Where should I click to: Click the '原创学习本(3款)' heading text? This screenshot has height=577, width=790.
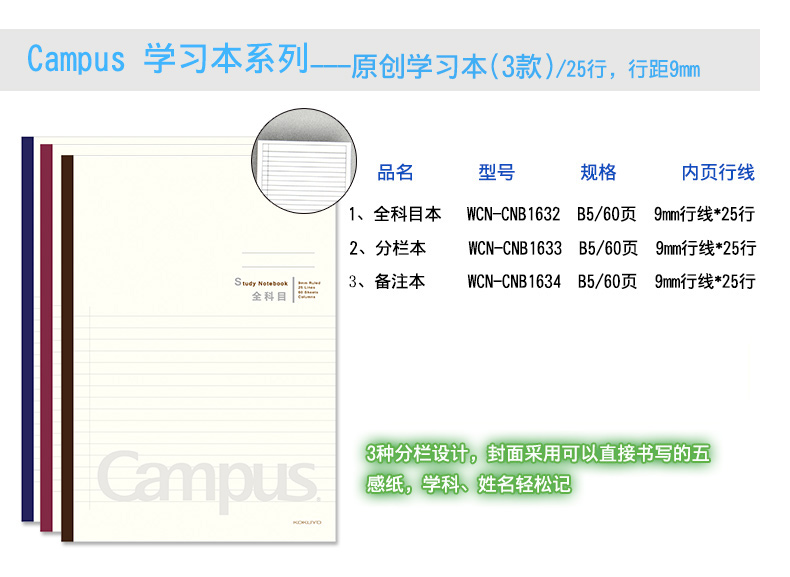click(452, 66)
